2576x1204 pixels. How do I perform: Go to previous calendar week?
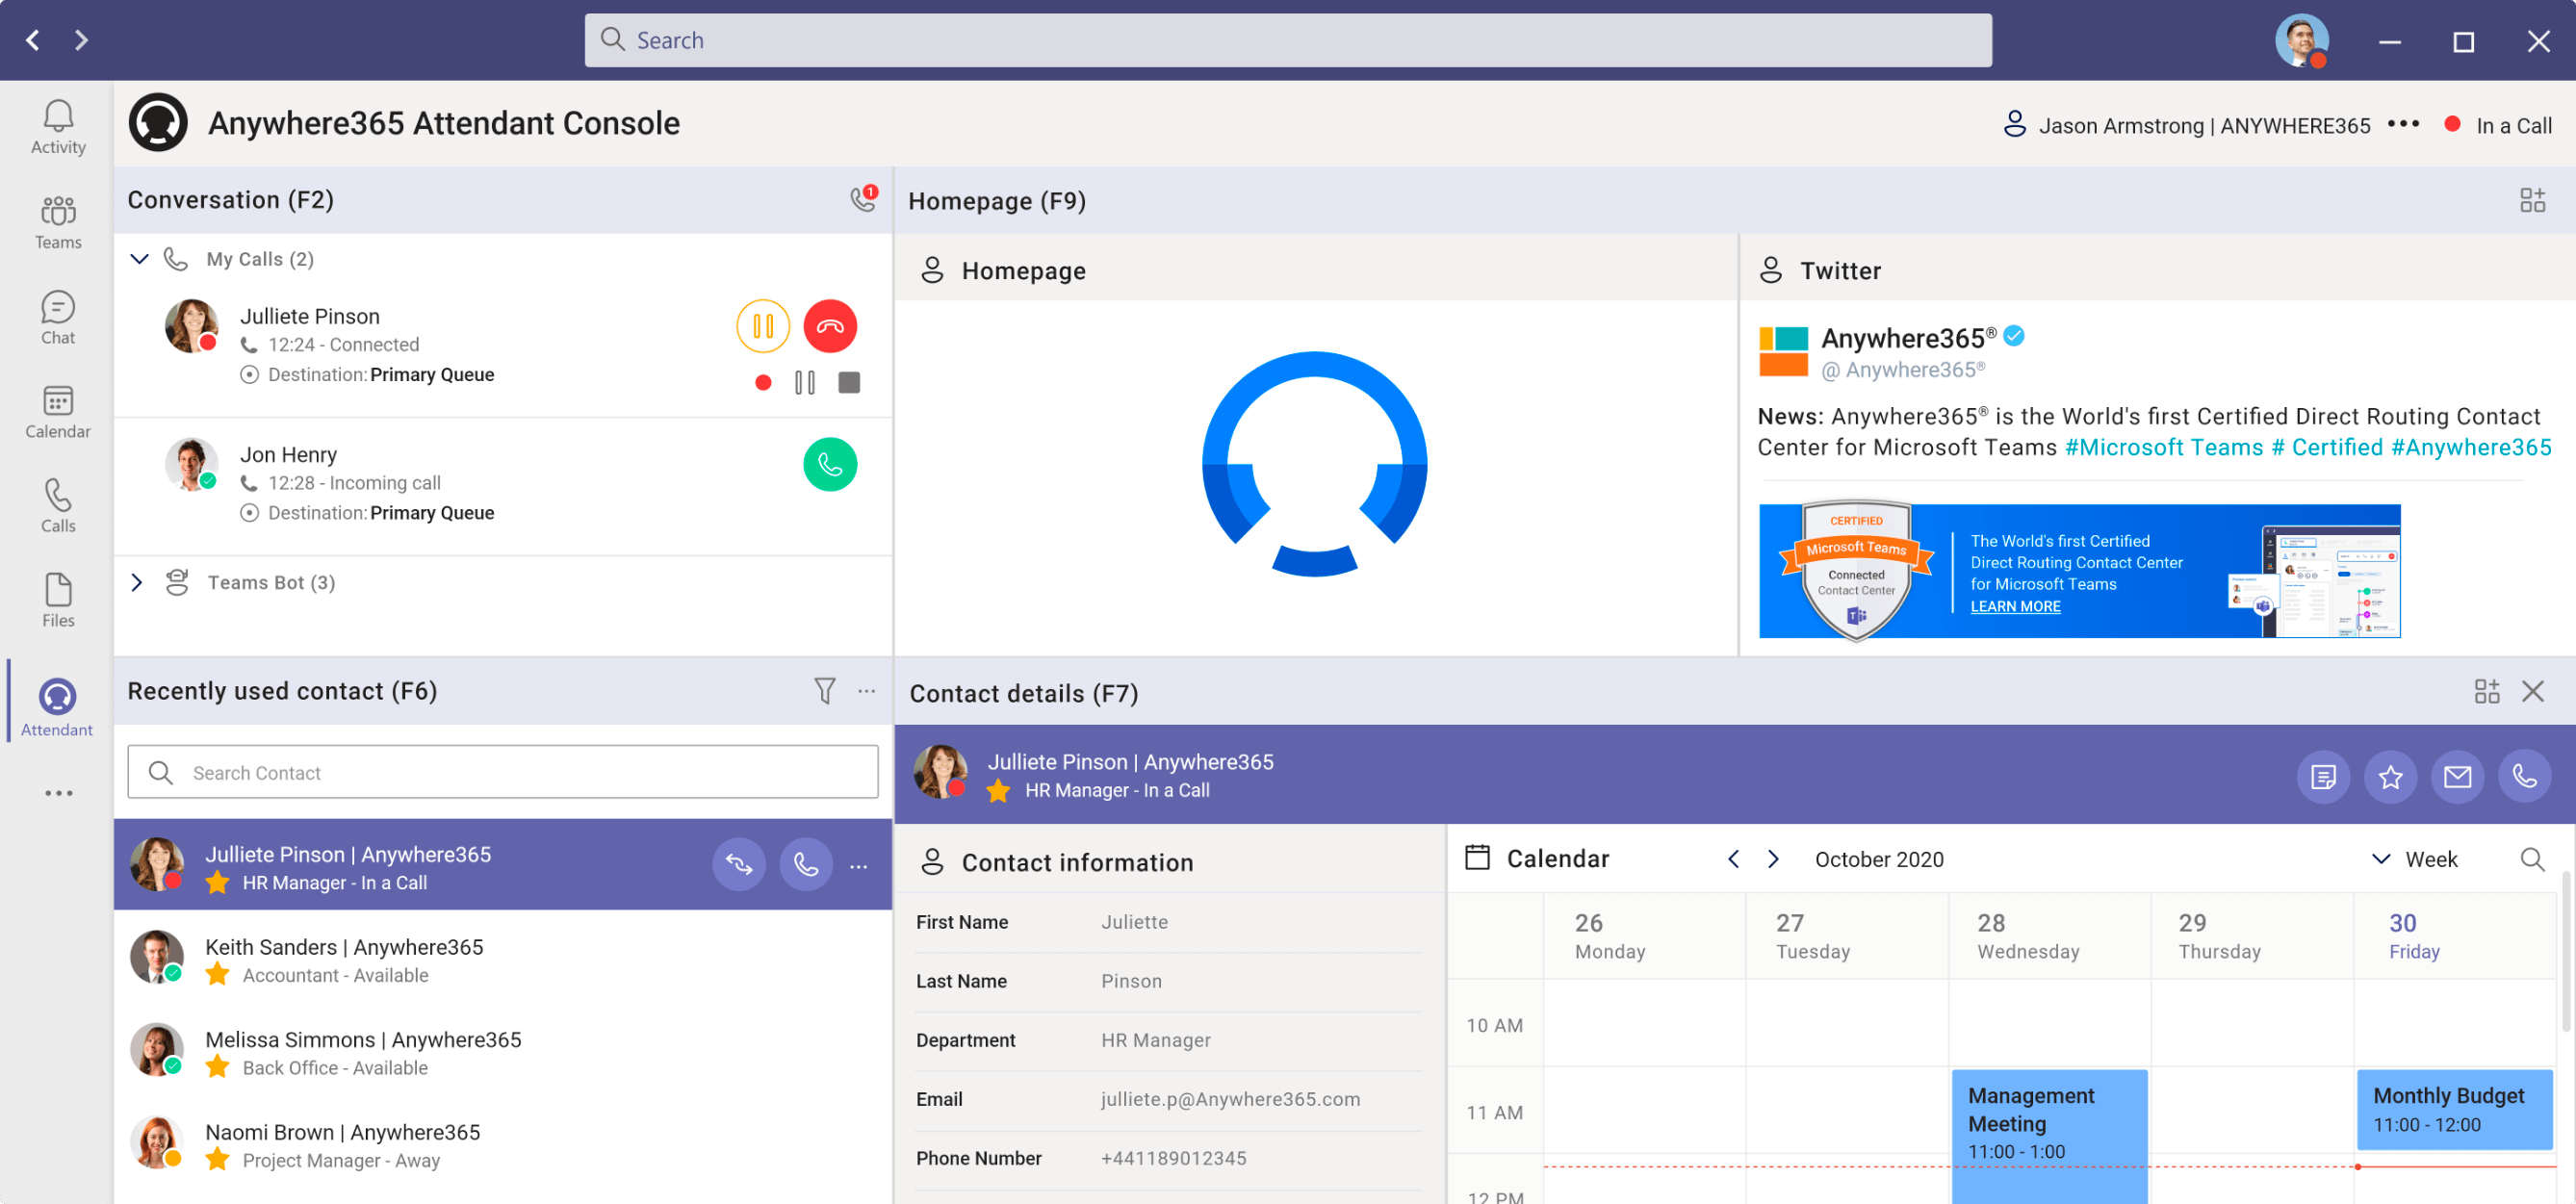[x=1733, y=859]
